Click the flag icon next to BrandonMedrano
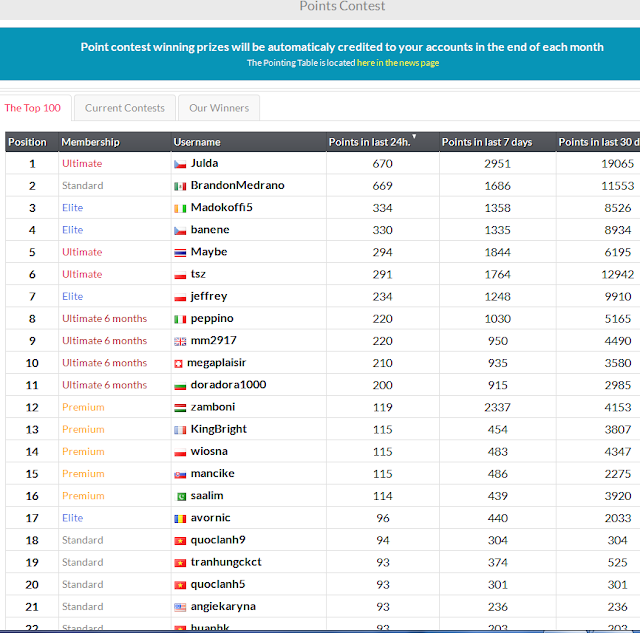Viewport: 640px width, 633px height. pos(180,186)
